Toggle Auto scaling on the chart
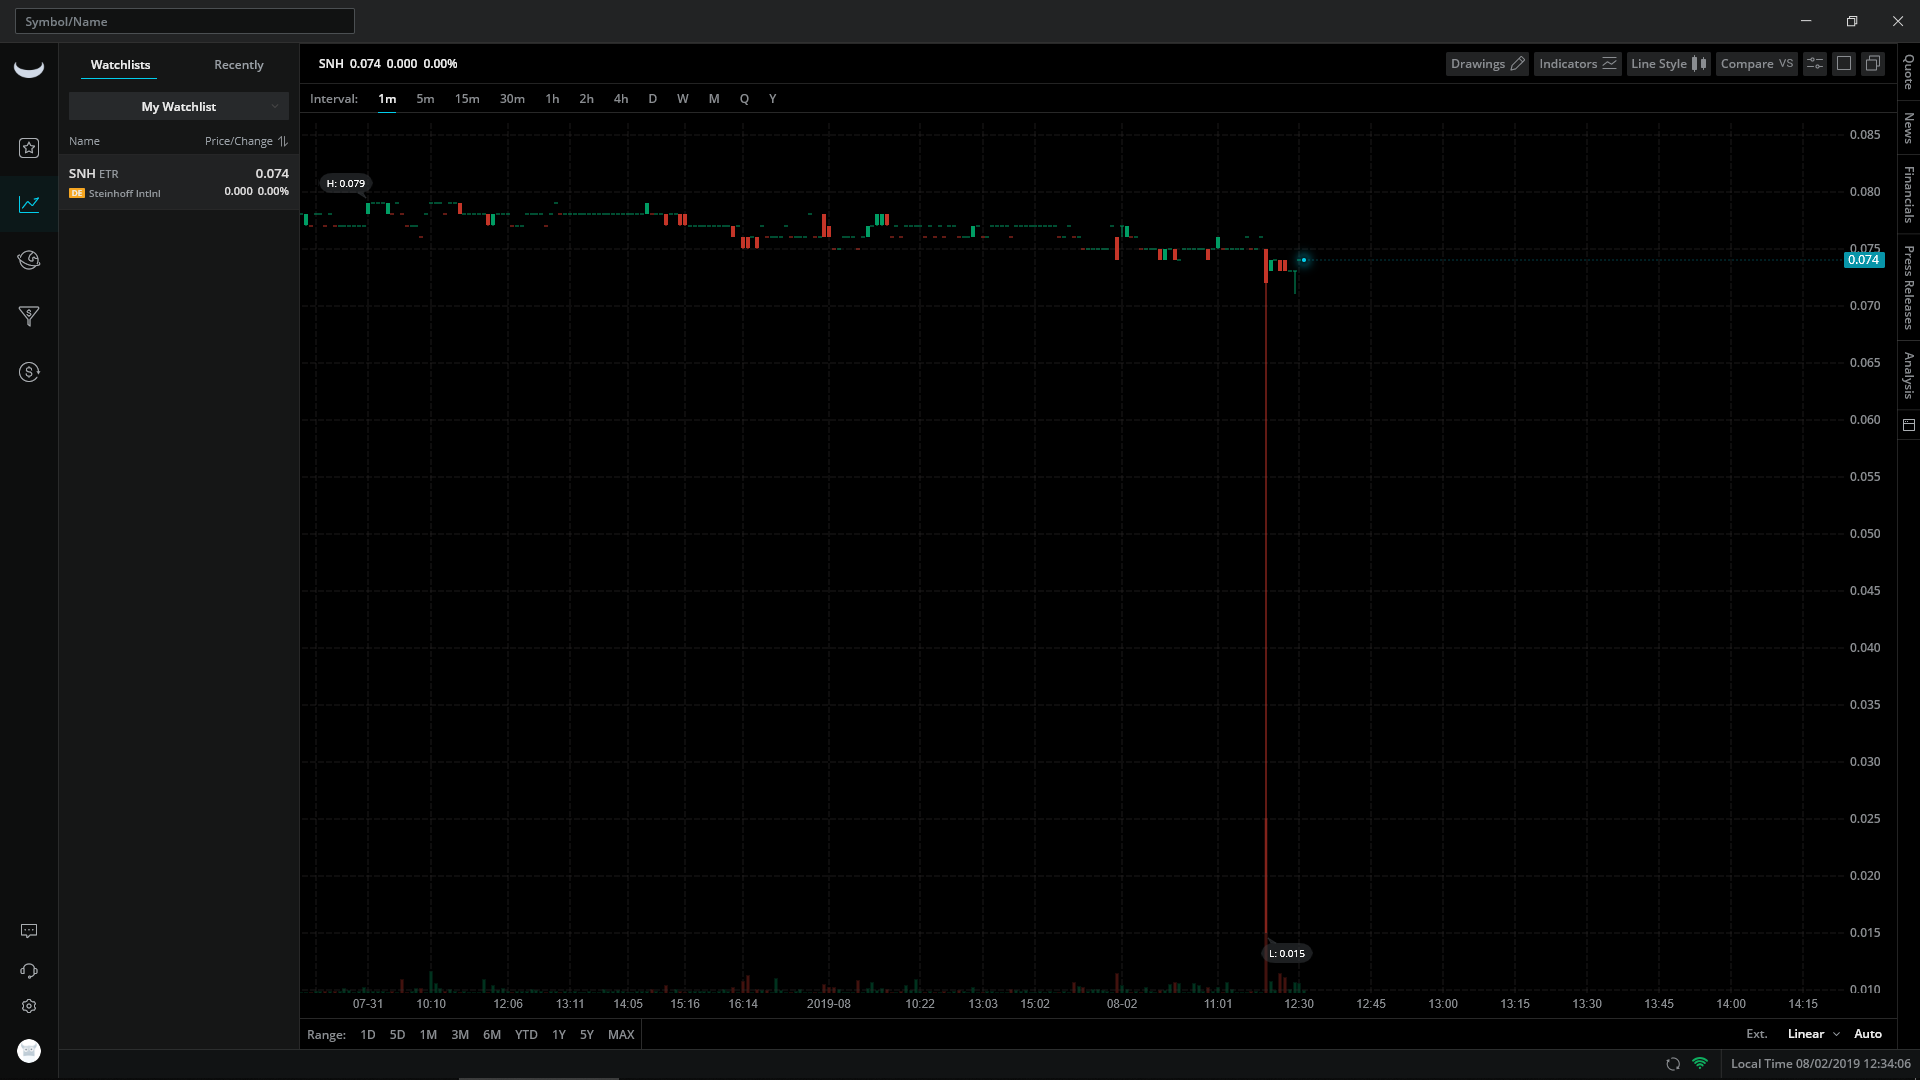The image size is (1920, 1080). [1867, 1034]
